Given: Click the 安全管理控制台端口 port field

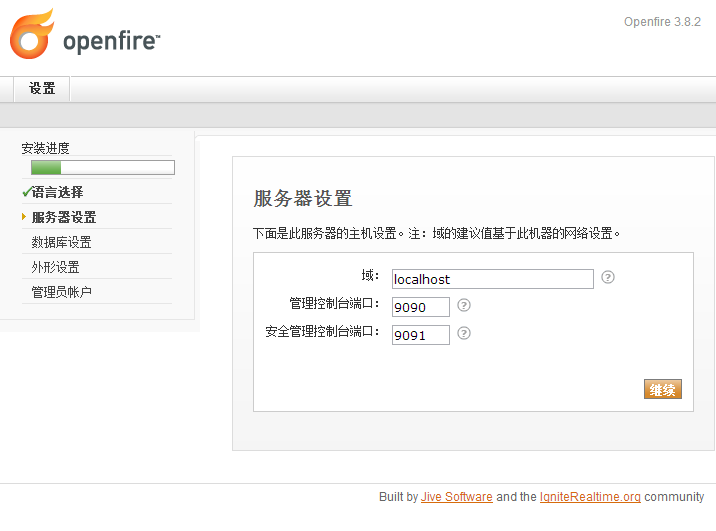Looking at the screenshot, I should coord(420,335).
